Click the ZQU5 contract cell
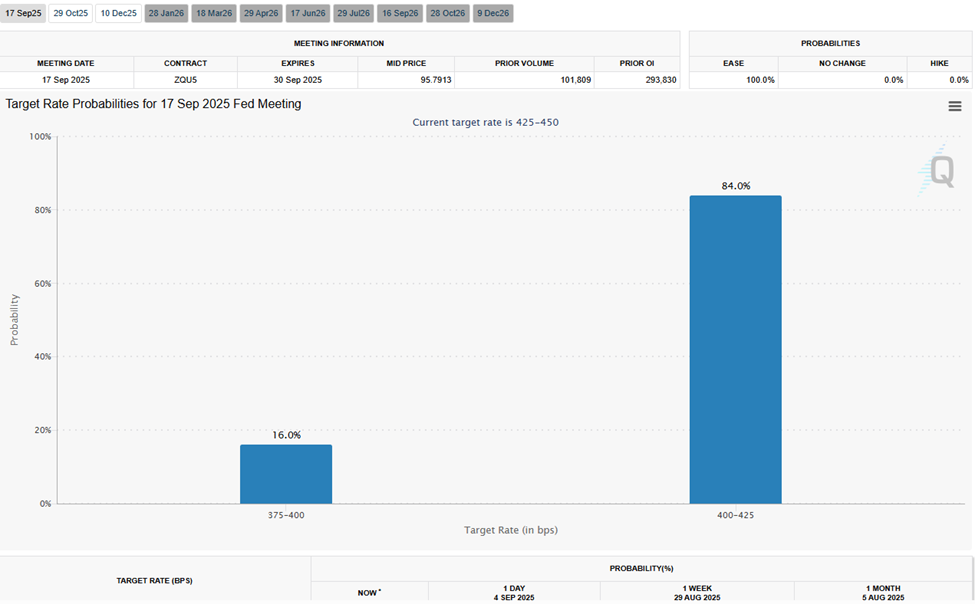Viewport: 975px width, 604px height. [186, 79]
